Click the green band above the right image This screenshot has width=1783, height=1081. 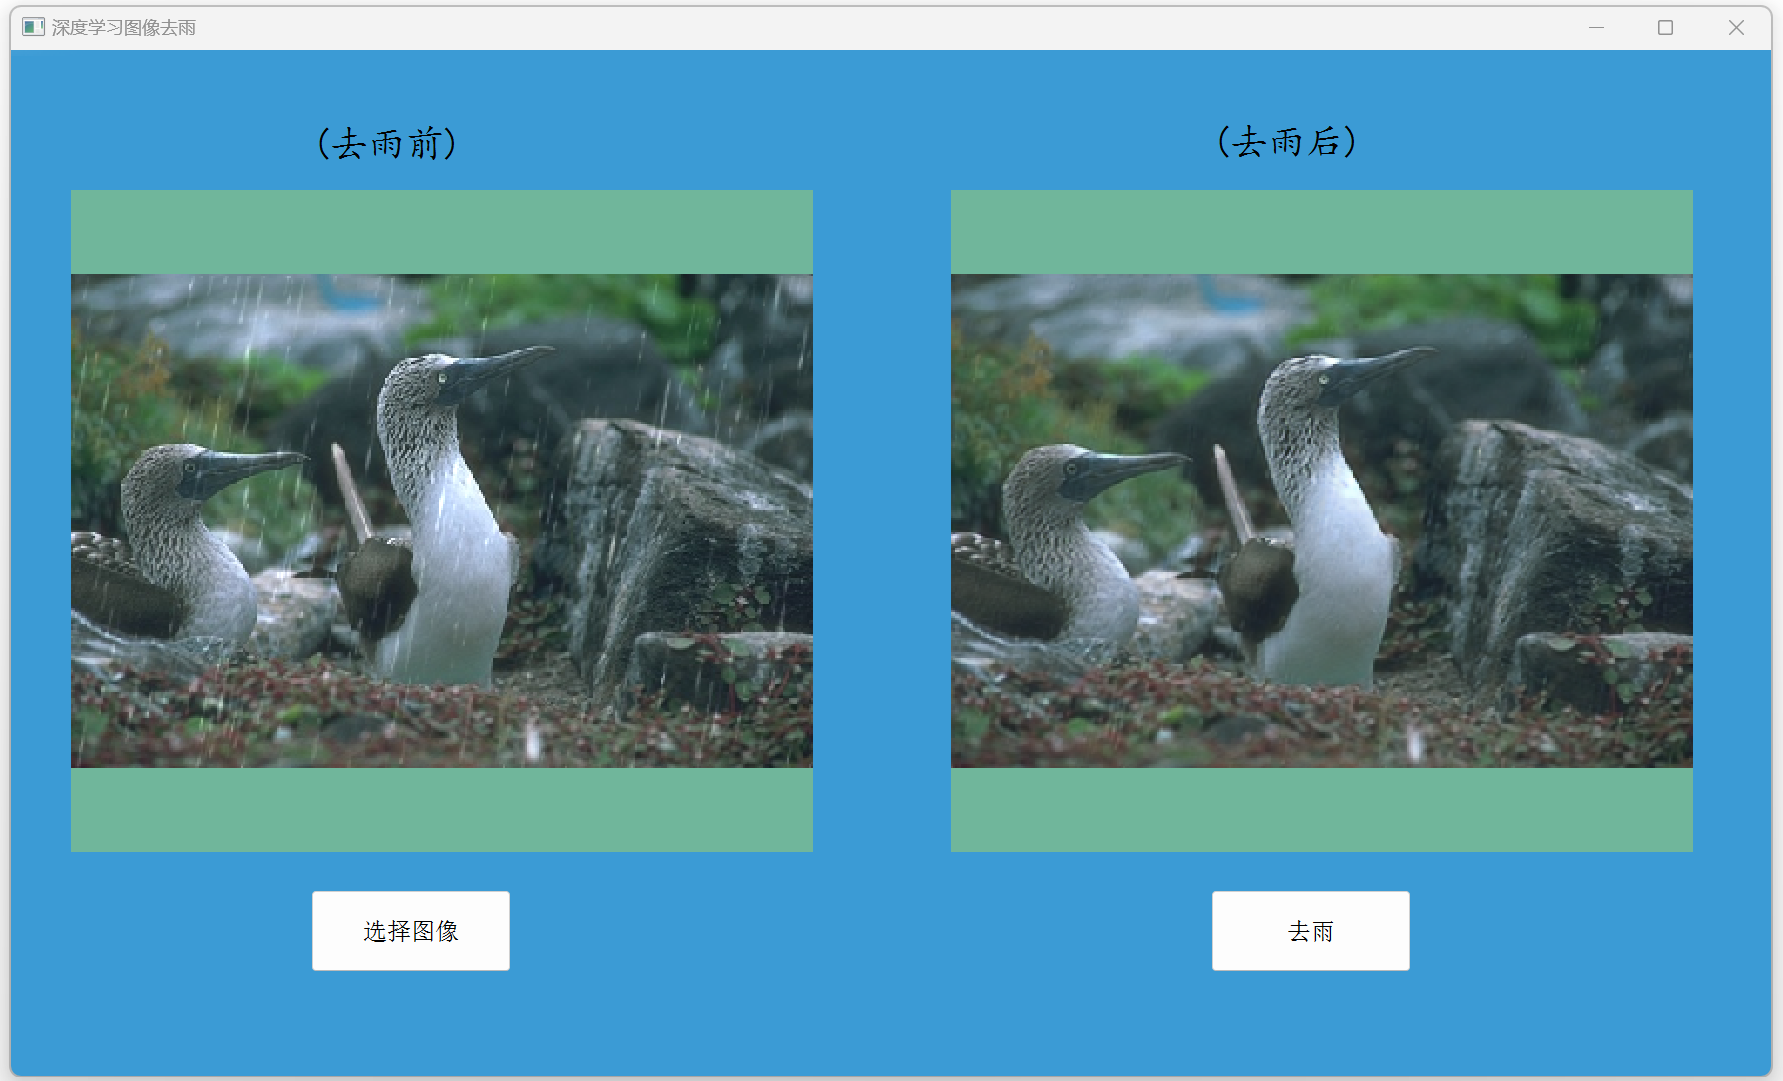tap(1321, 232)
